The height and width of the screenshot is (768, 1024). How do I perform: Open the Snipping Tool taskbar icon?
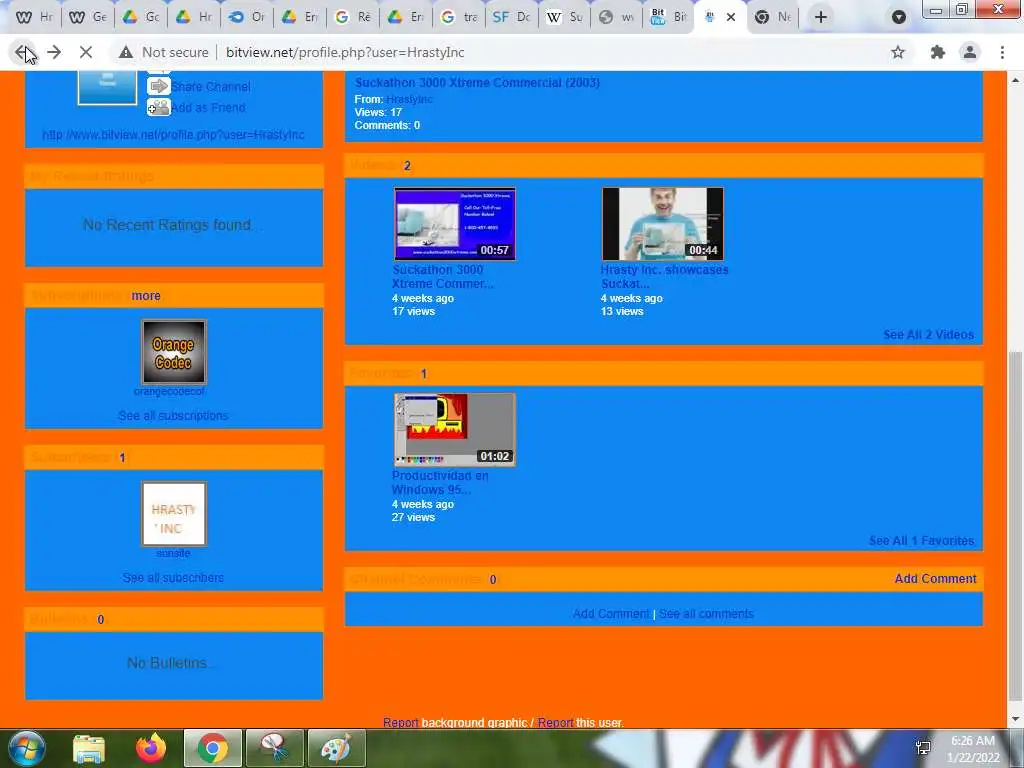pyautogui.click(x=275, y=748)
